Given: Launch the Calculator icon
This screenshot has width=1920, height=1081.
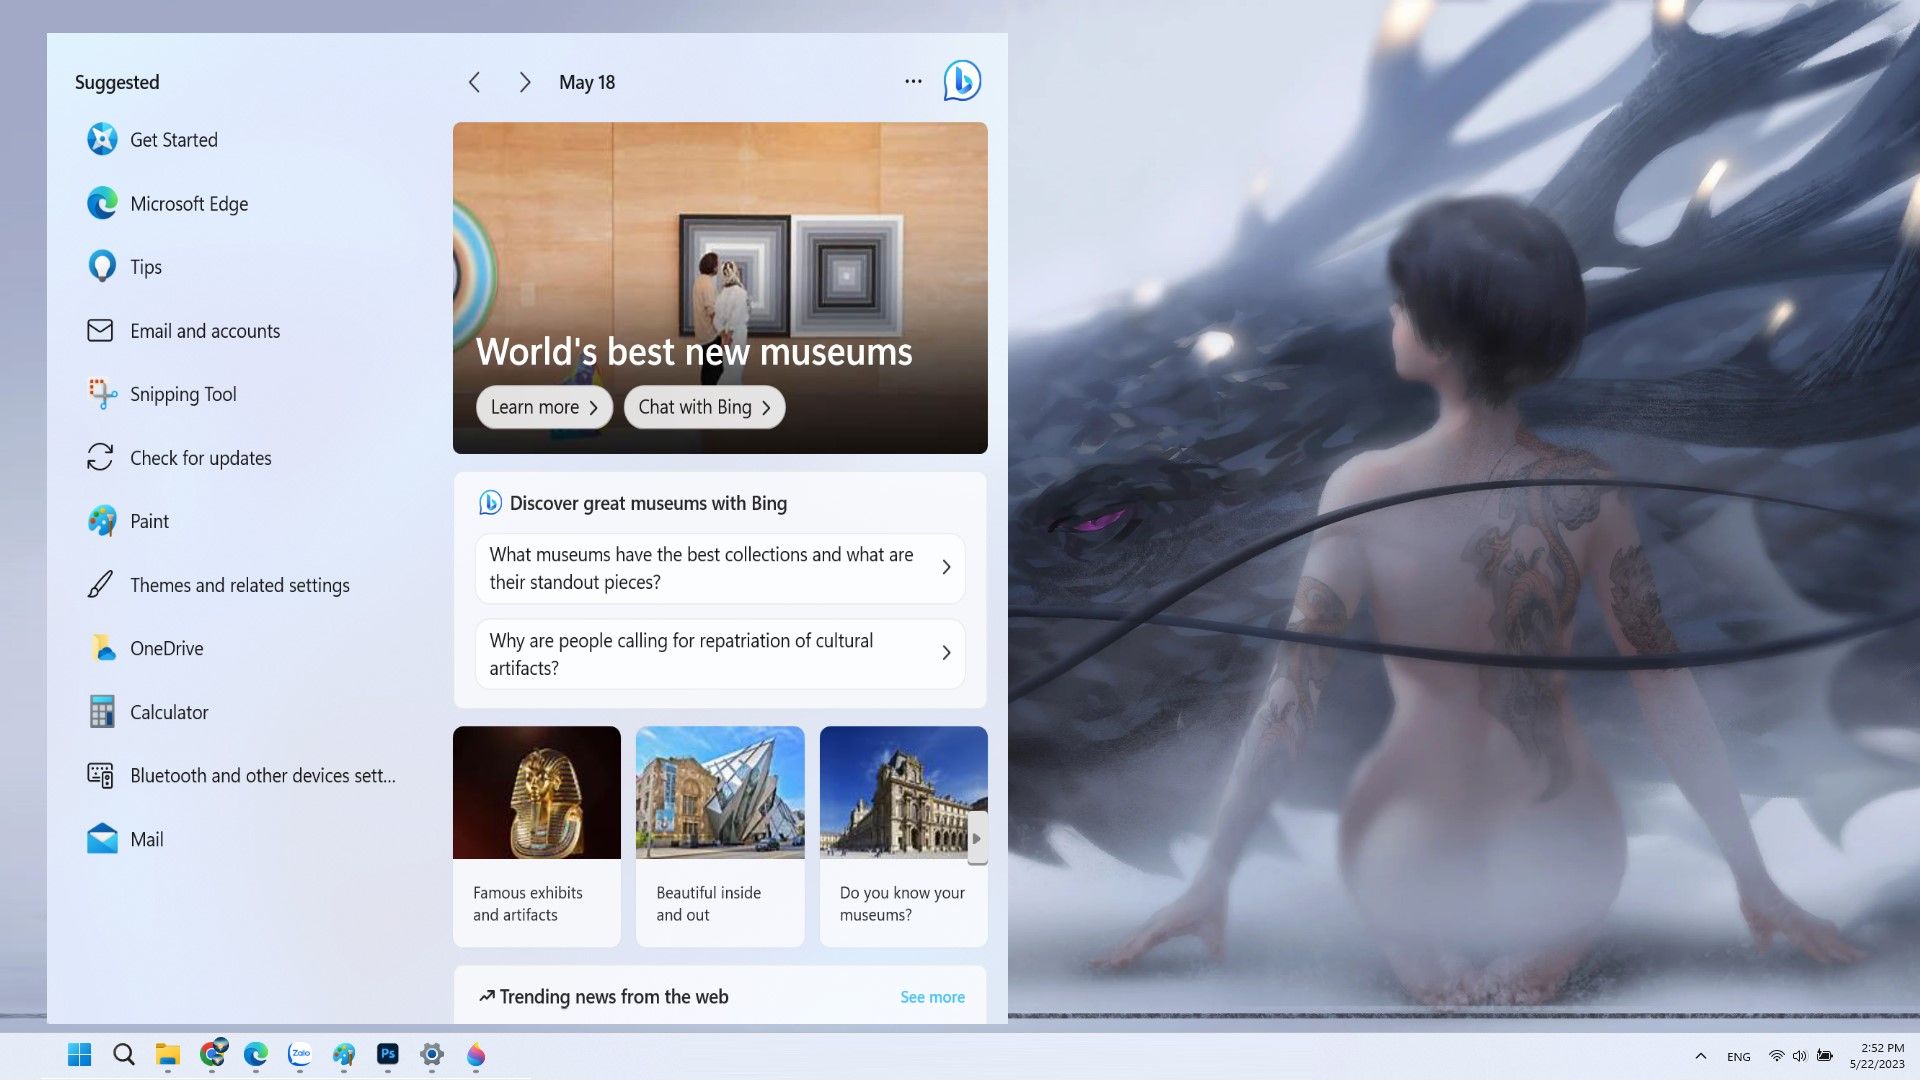Looking at the screenshot, I should [102, 712].
